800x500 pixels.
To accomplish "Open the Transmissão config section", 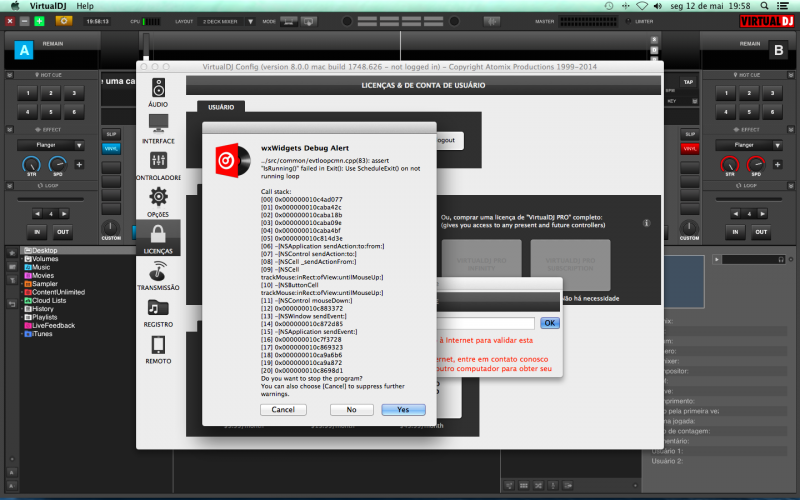I will [x=158, y=276].
